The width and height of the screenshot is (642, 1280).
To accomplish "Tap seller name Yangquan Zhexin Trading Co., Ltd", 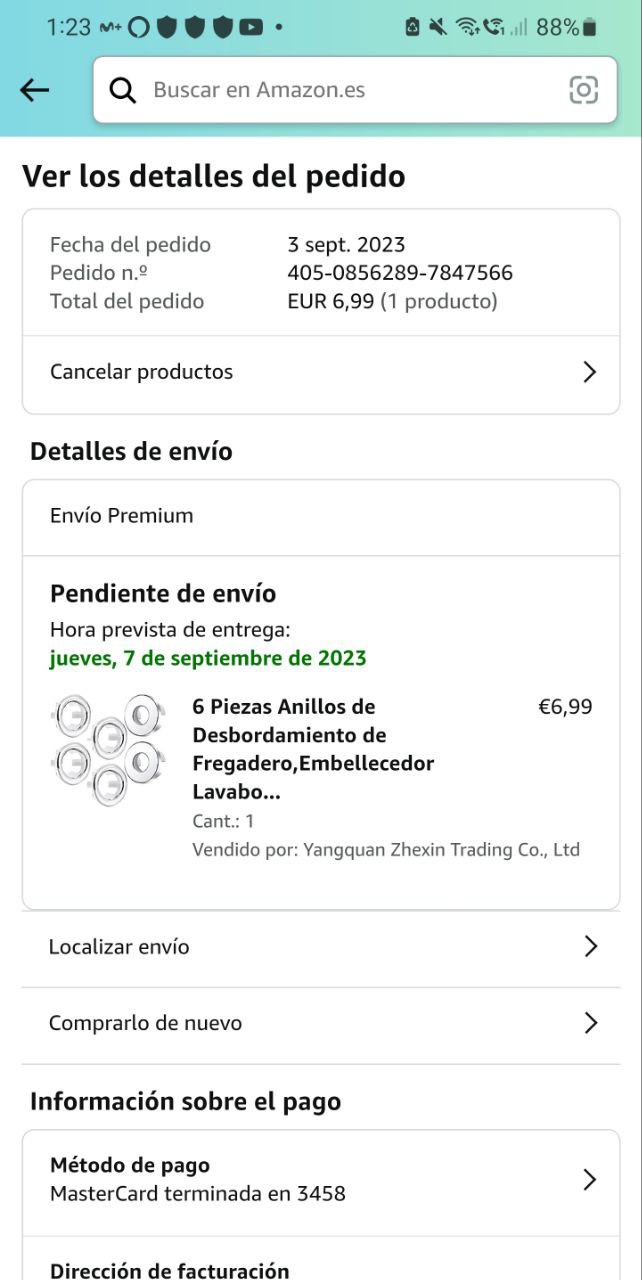I will [x=441, y=850].
